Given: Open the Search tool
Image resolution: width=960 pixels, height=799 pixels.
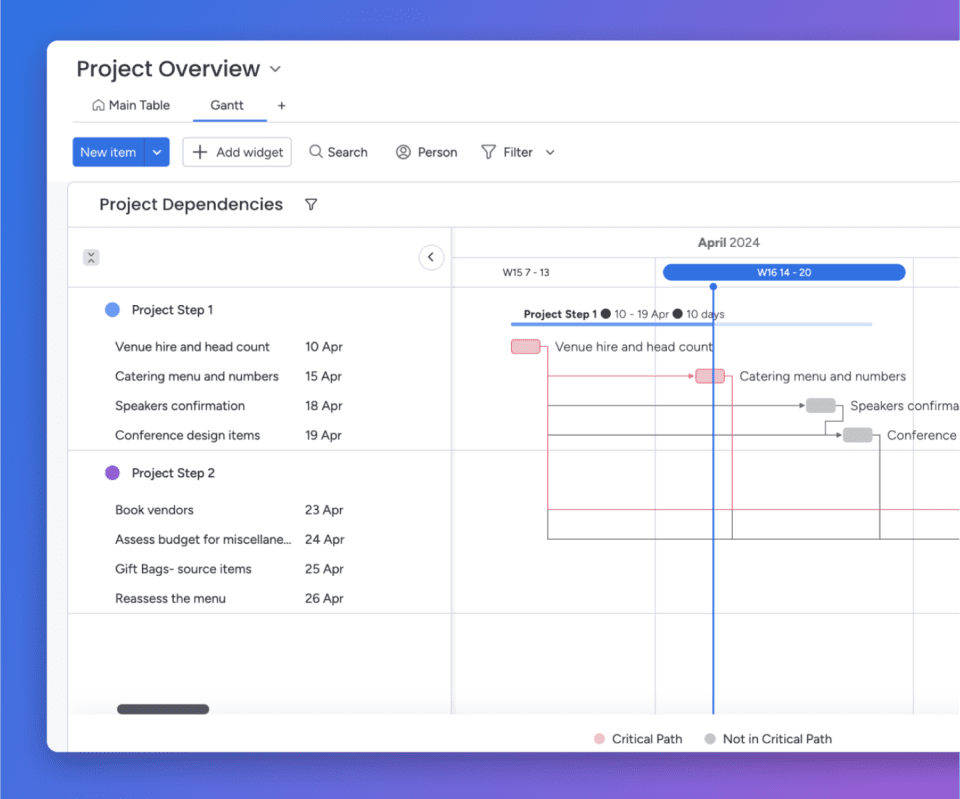Looking at the screenshot, I should point(339,152).
